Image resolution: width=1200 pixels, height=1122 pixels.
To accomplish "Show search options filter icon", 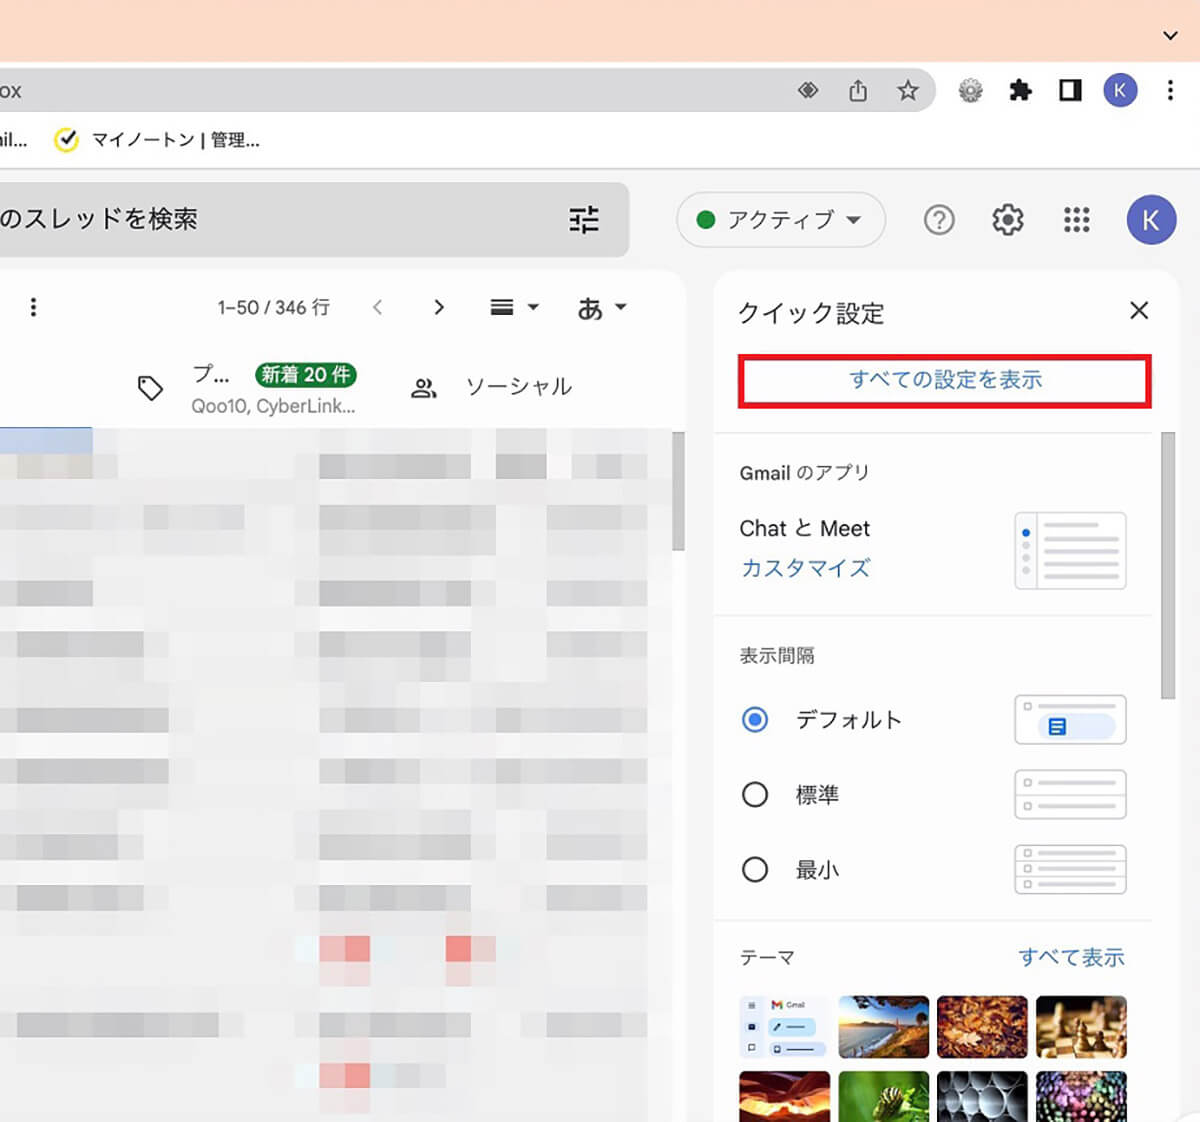I will pos(584,219).
